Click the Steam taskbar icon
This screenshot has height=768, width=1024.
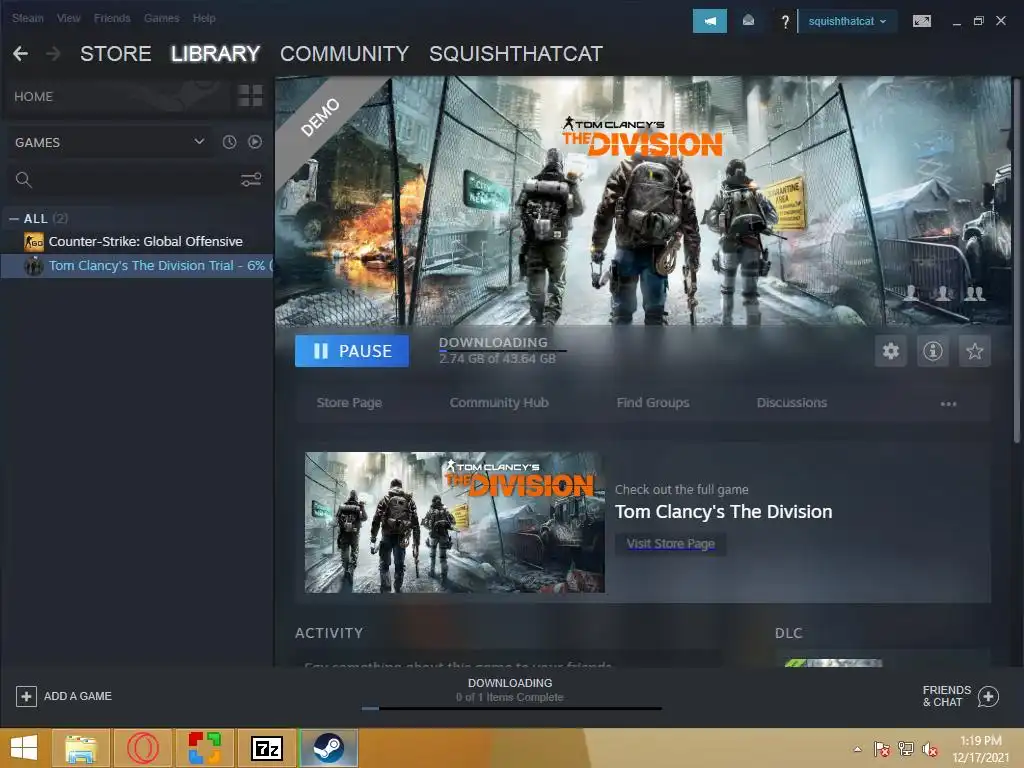[x=328, y=748]
